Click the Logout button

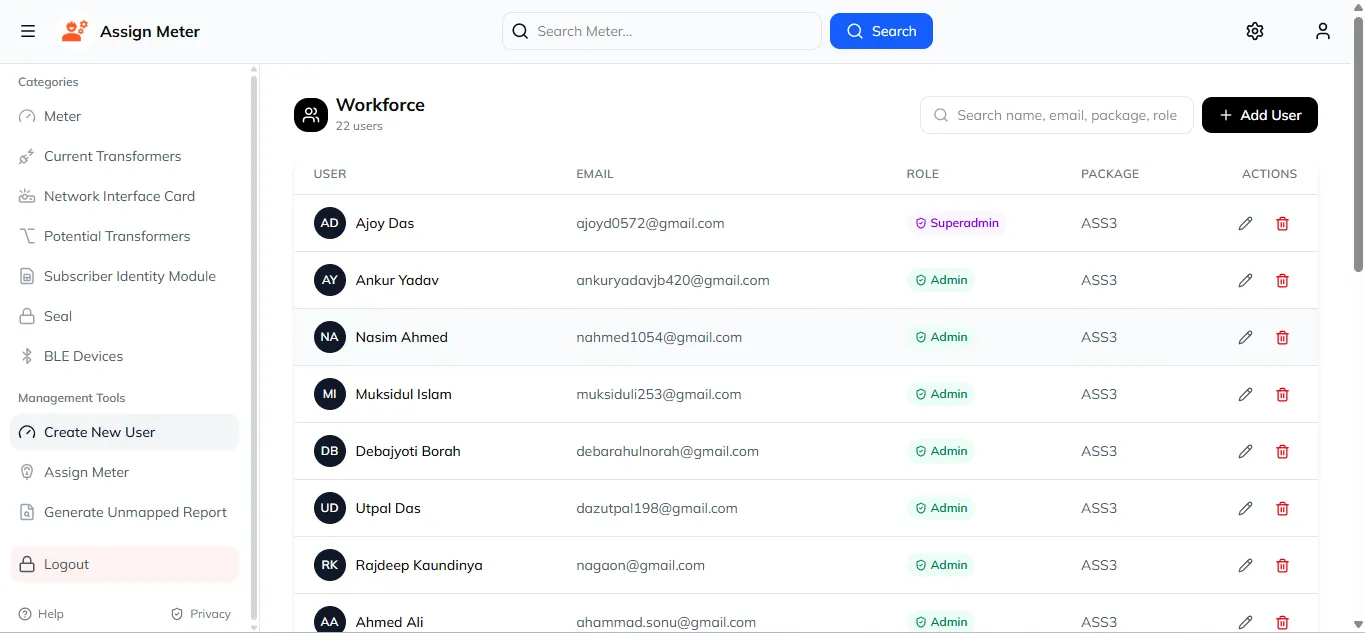124,564
